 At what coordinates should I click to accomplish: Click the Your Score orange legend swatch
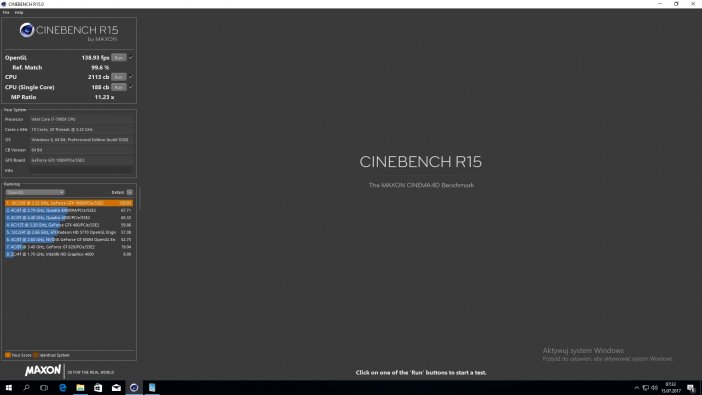8,355
